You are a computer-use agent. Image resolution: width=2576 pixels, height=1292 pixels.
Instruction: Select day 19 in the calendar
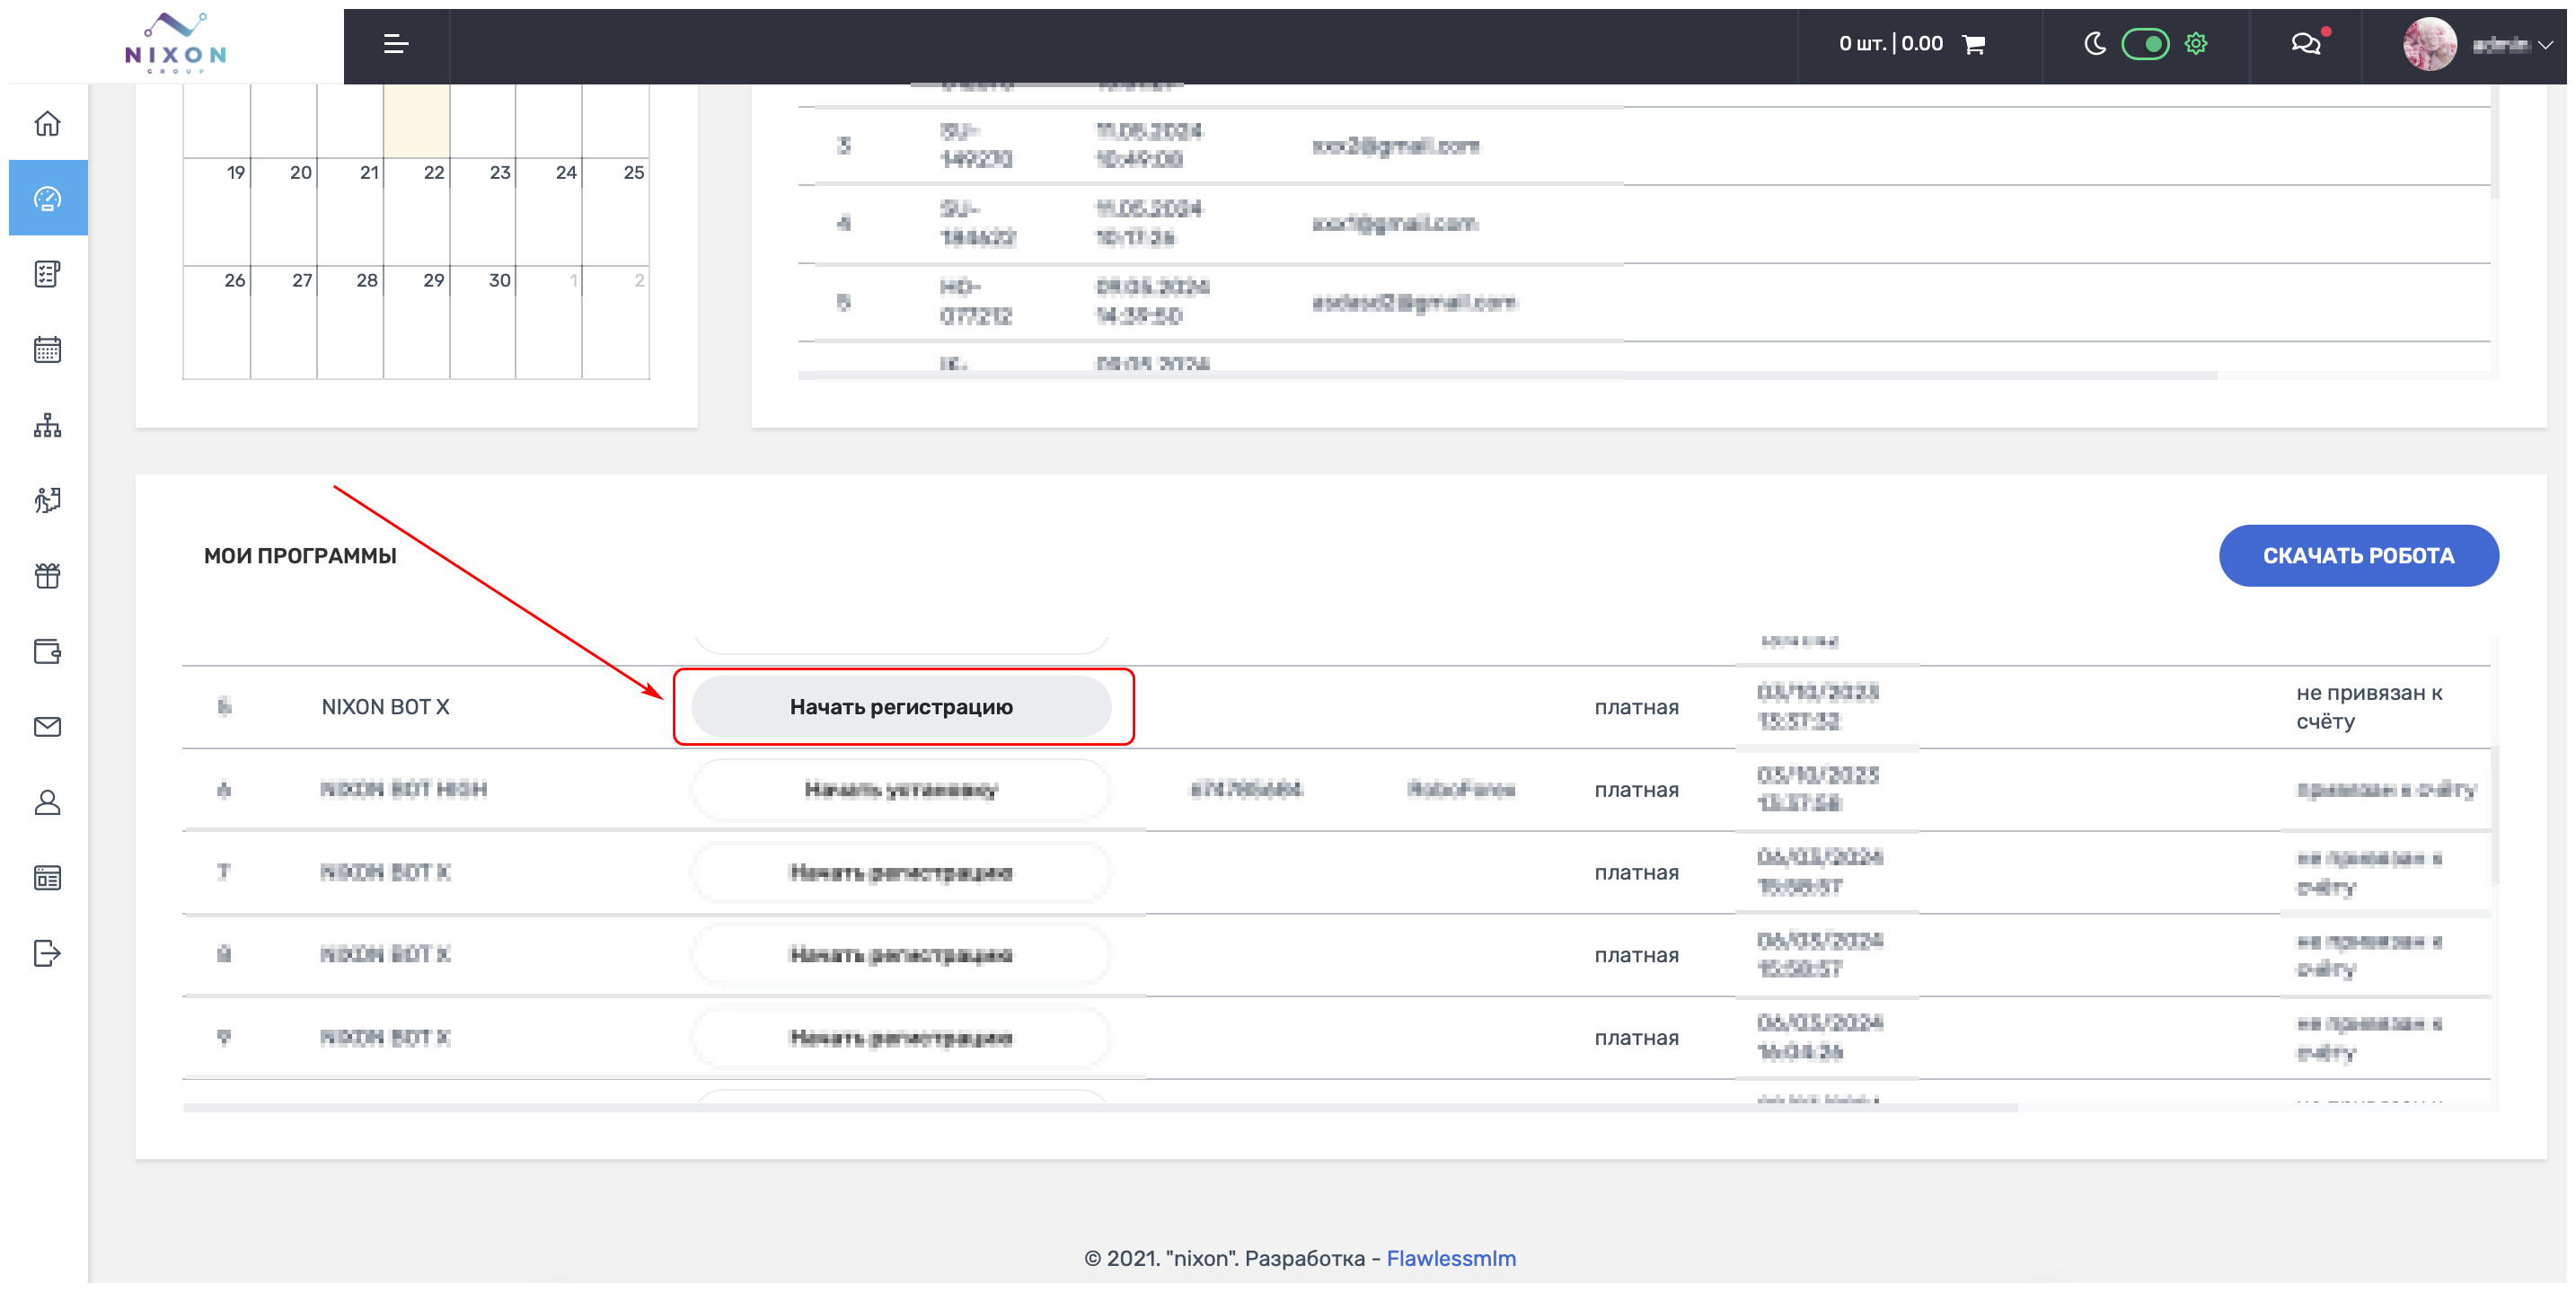click(216, 212)
